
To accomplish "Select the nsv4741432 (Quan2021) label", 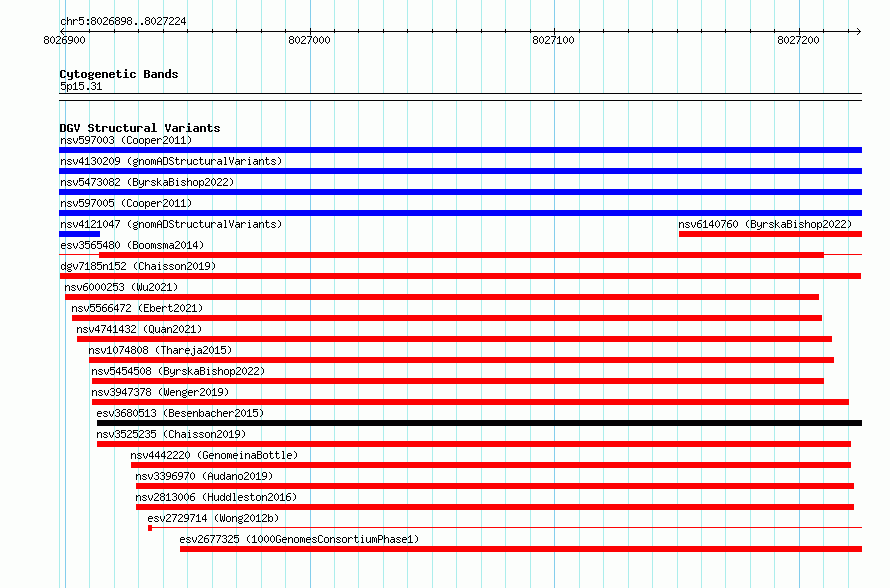I will pos(139,329).
